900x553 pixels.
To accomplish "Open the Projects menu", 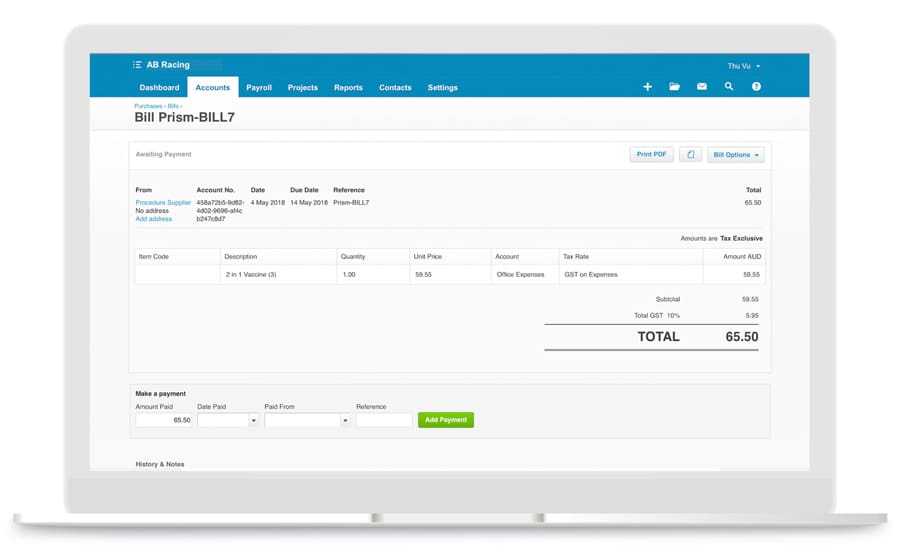I will pos(302,88).
